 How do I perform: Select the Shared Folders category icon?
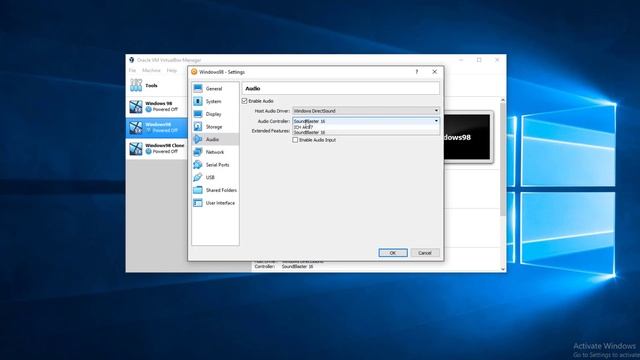point(198,190)
